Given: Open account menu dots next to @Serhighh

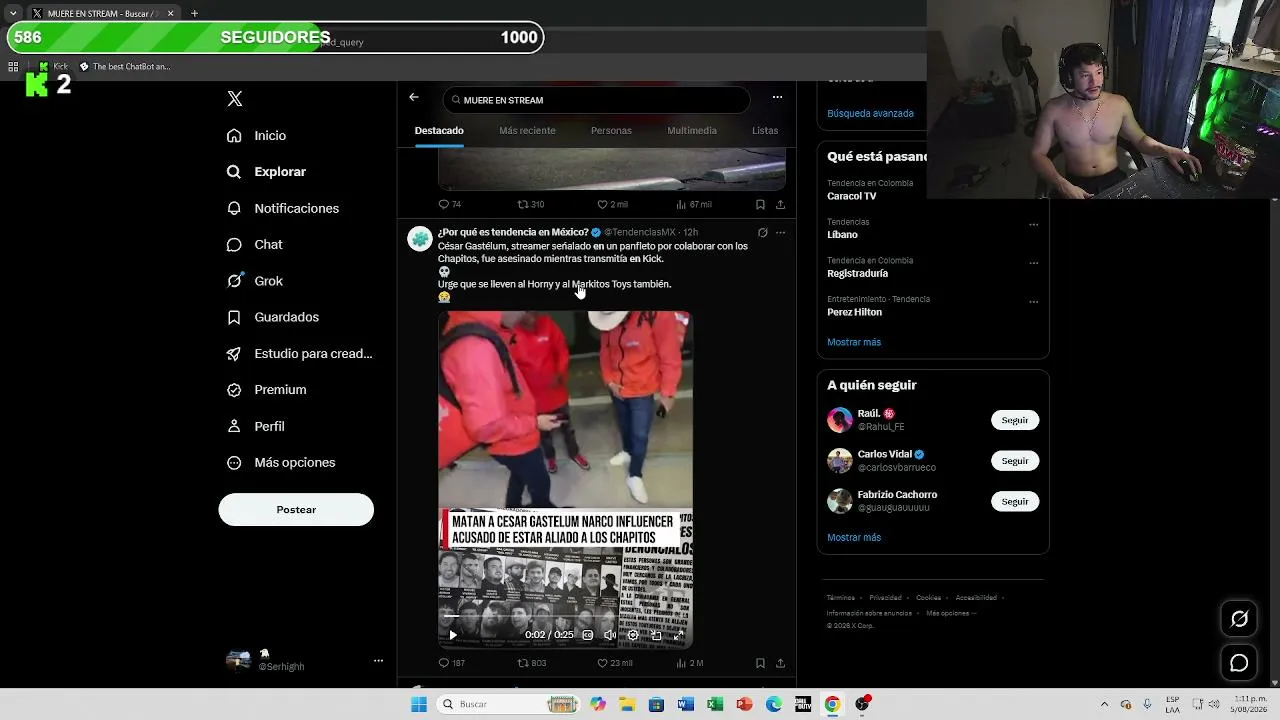Looking at the screenshot, I should [x=378, y=661].
